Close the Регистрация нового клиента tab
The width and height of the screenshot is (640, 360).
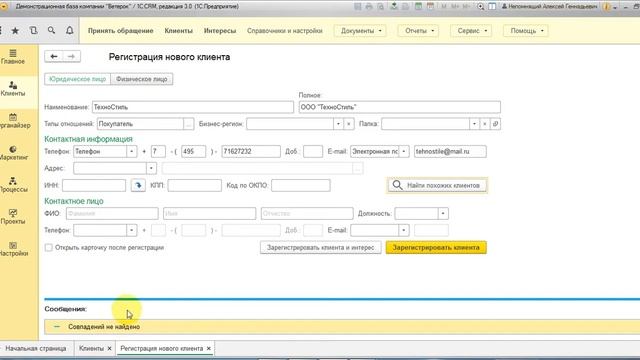tap(209, 349)
